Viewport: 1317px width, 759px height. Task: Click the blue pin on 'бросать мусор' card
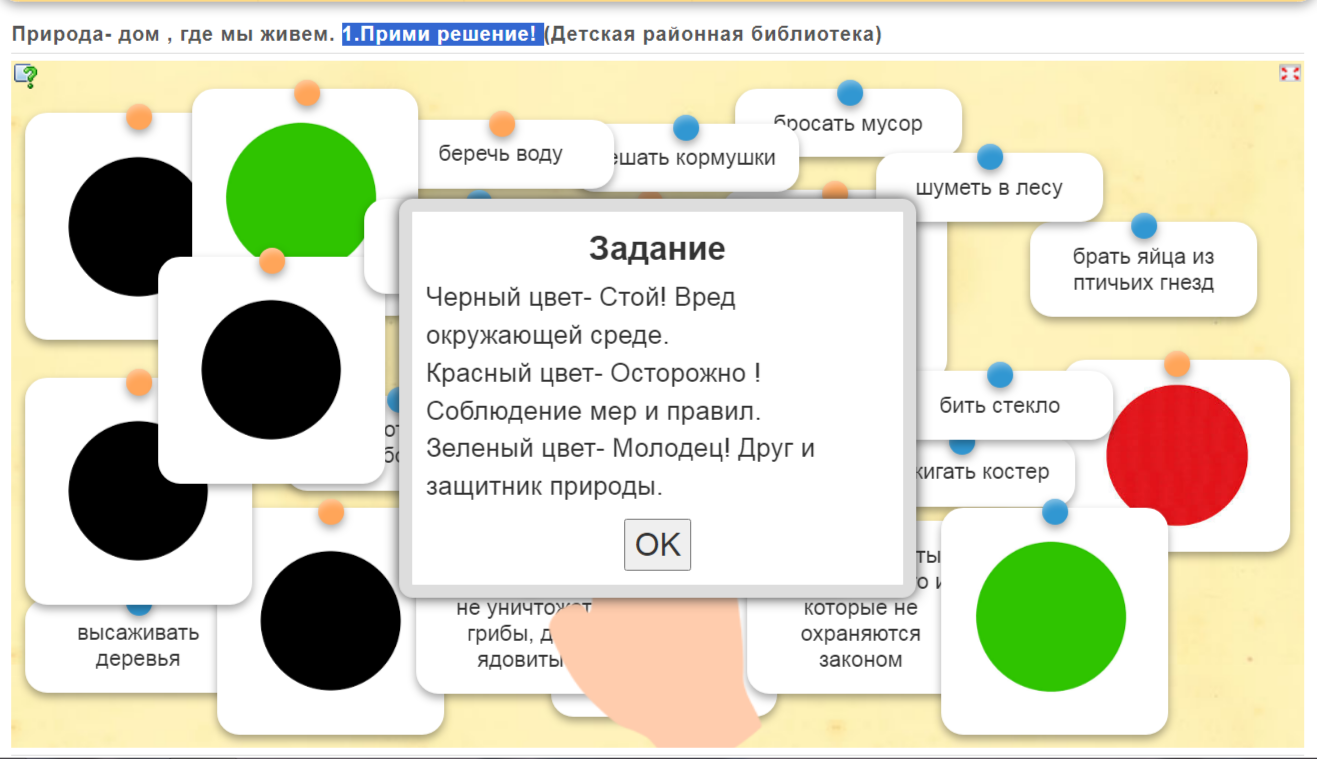click(849, 93)
